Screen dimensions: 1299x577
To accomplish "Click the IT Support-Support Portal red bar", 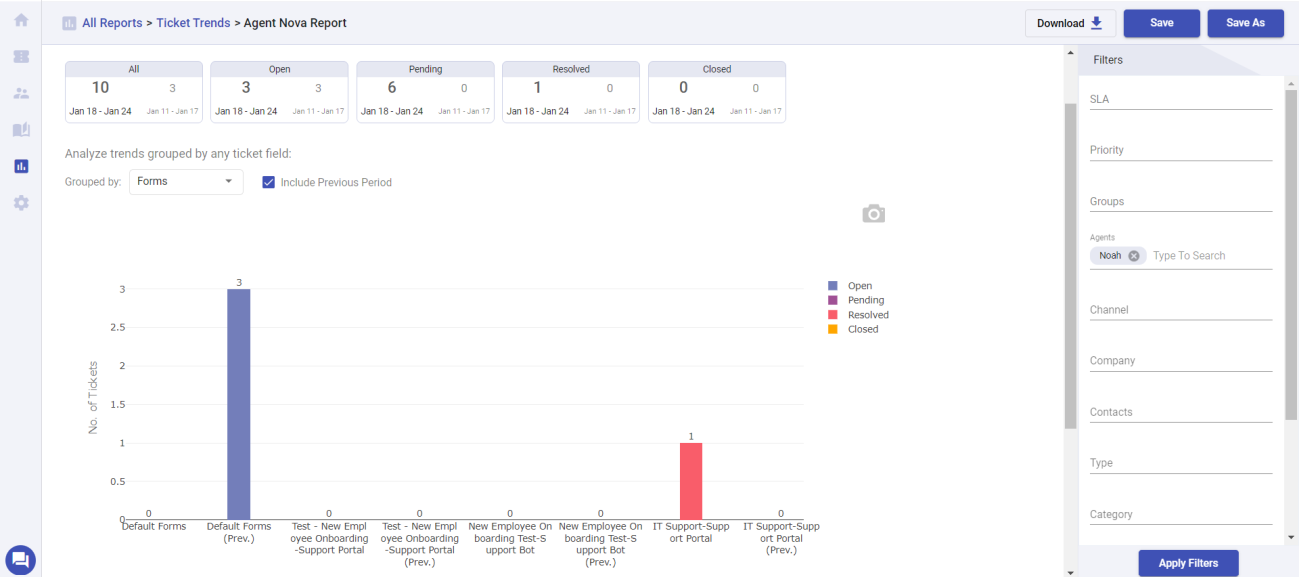I will point(691,481).
